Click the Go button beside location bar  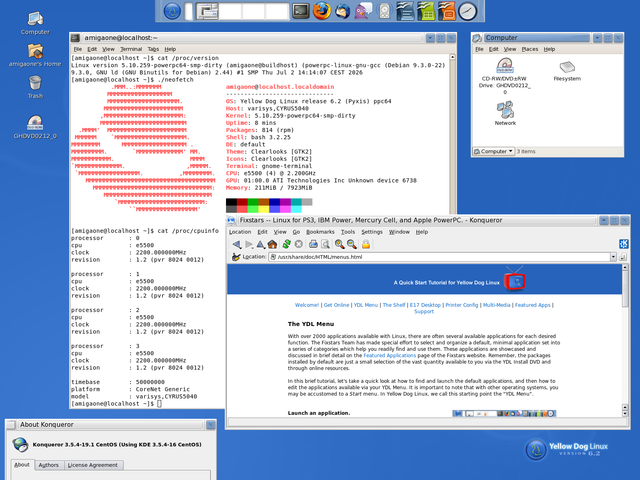(623, 257)
